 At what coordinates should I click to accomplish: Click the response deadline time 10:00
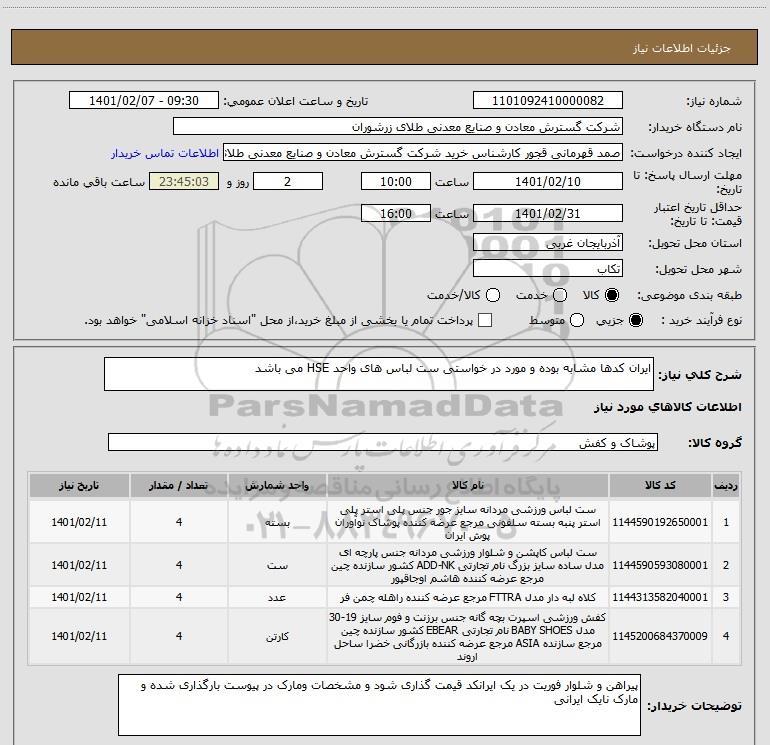pyautogui.click(x=396, y=181)
